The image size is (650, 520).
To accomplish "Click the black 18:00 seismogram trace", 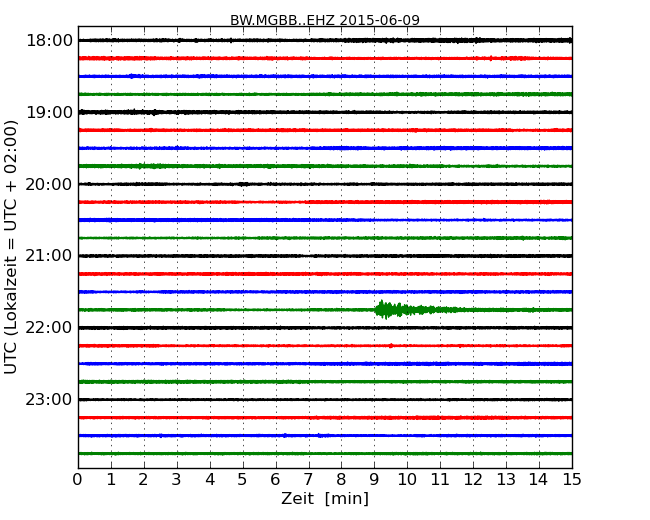I will click(x=325, y=40).
